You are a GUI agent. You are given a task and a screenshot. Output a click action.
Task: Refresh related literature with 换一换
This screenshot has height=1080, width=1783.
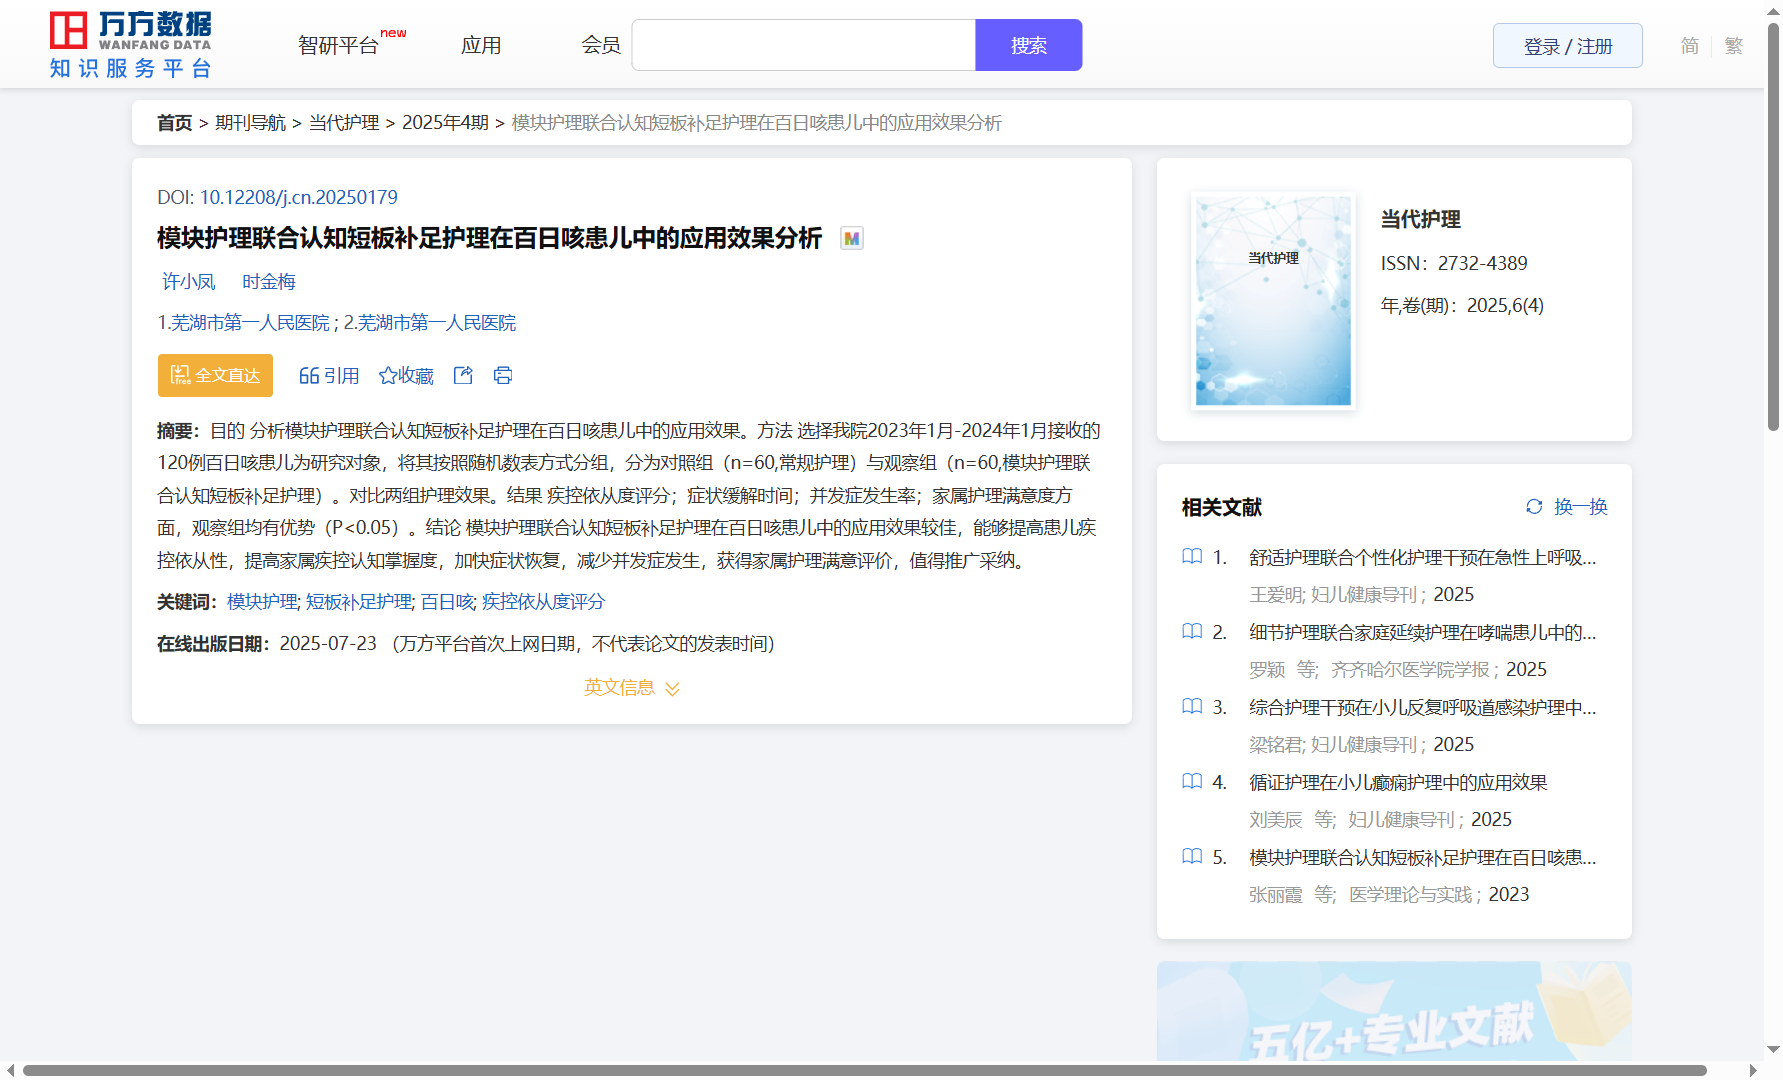1567,507
